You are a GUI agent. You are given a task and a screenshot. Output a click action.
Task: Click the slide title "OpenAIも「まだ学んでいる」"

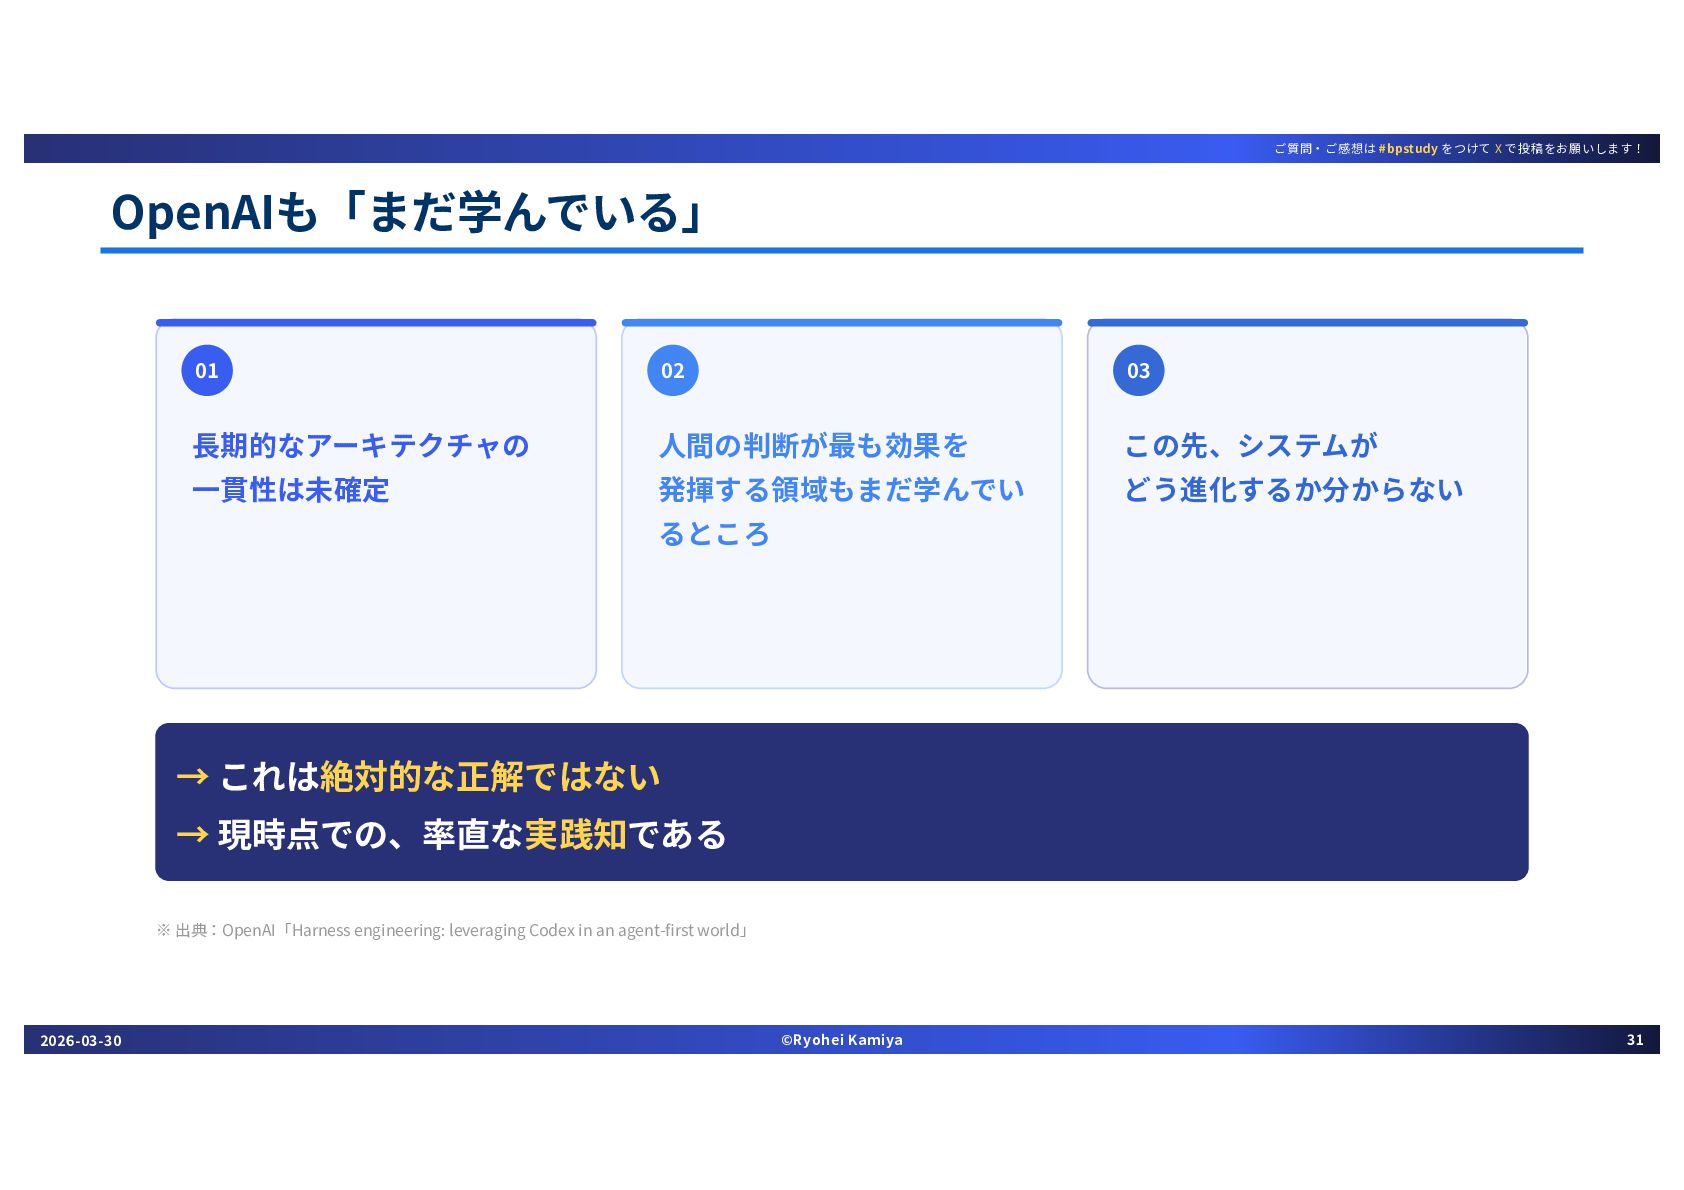[x=410, y=212]
